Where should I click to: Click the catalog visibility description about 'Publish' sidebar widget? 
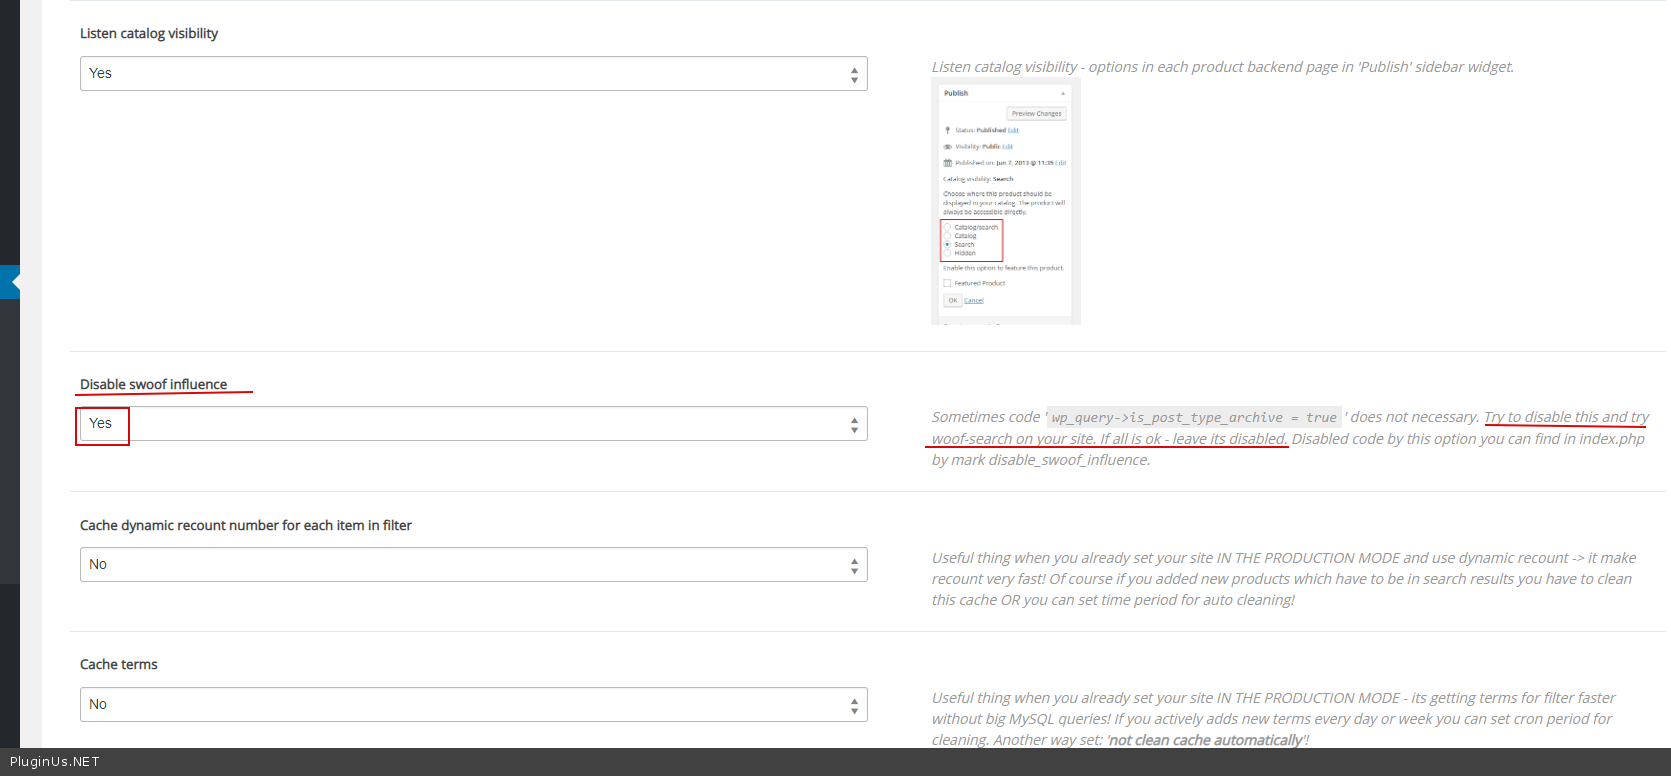pos(1223,67)
